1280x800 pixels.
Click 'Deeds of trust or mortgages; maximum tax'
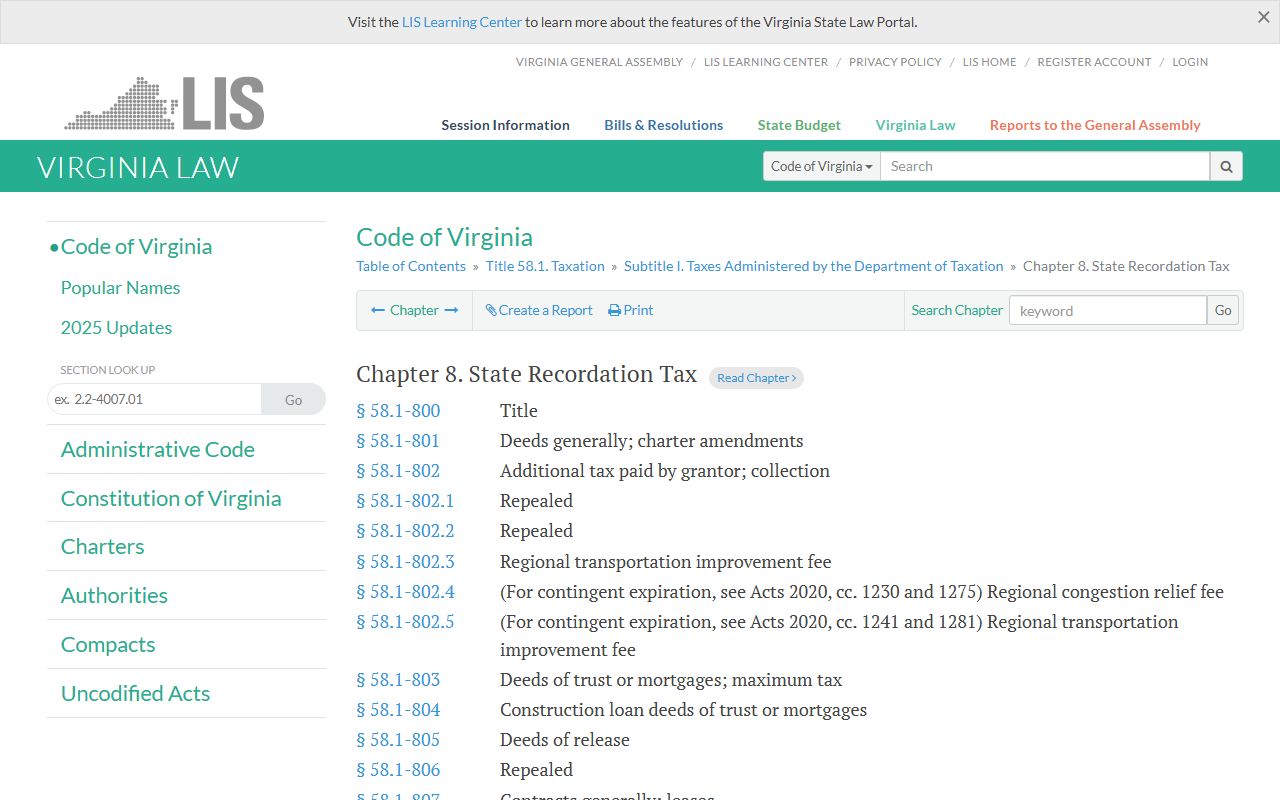(671, 680)
